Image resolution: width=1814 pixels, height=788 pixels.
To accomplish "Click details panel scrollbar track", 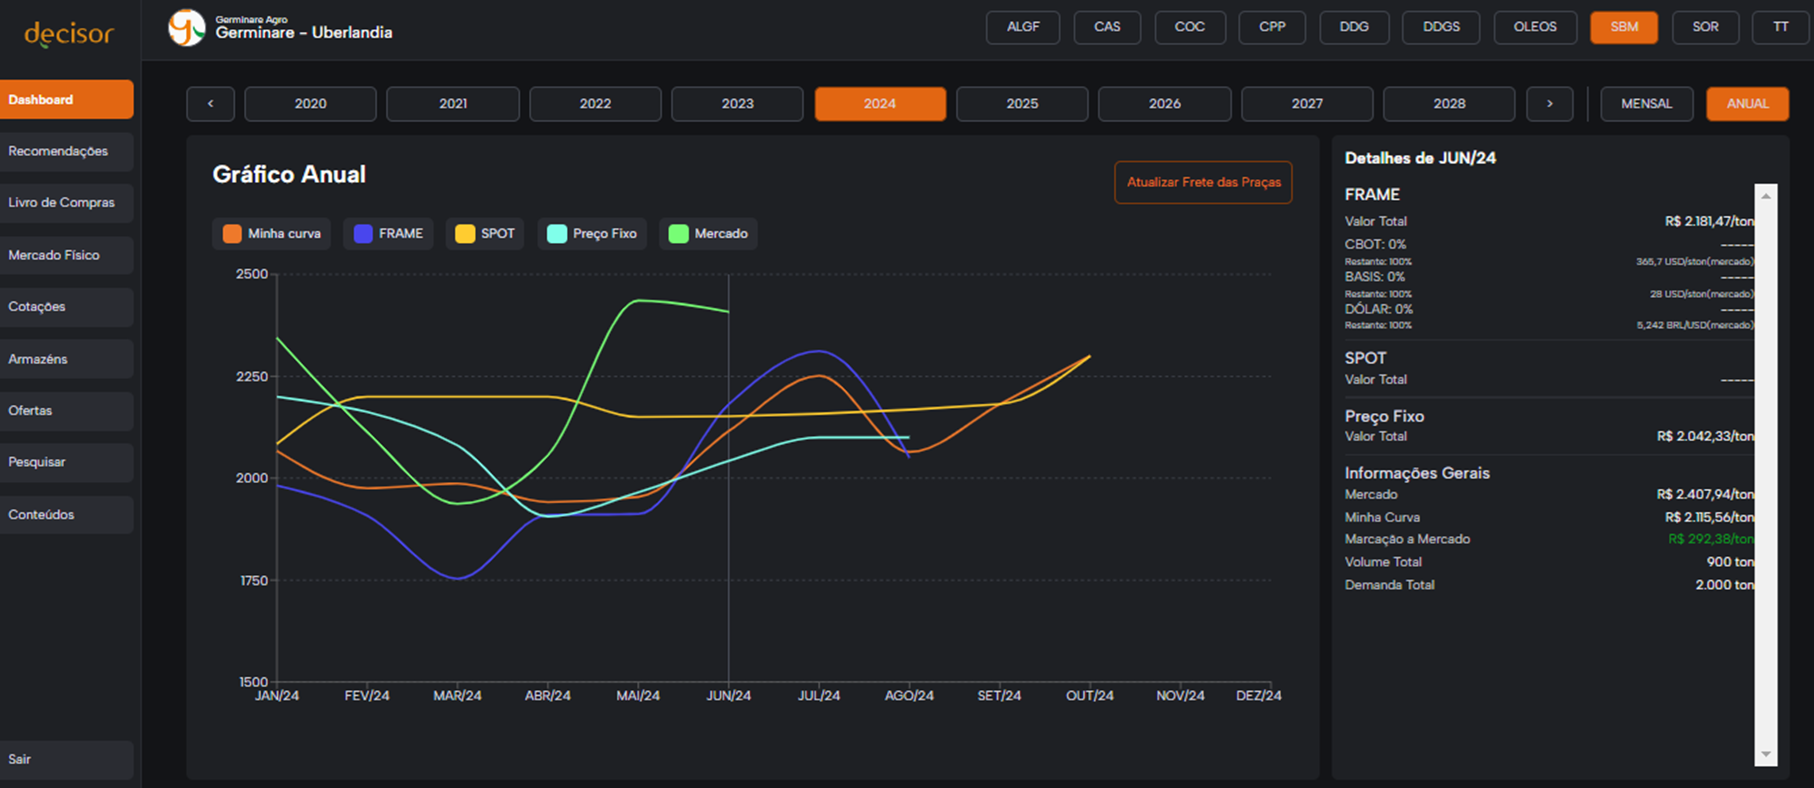I will (1766, 475).
